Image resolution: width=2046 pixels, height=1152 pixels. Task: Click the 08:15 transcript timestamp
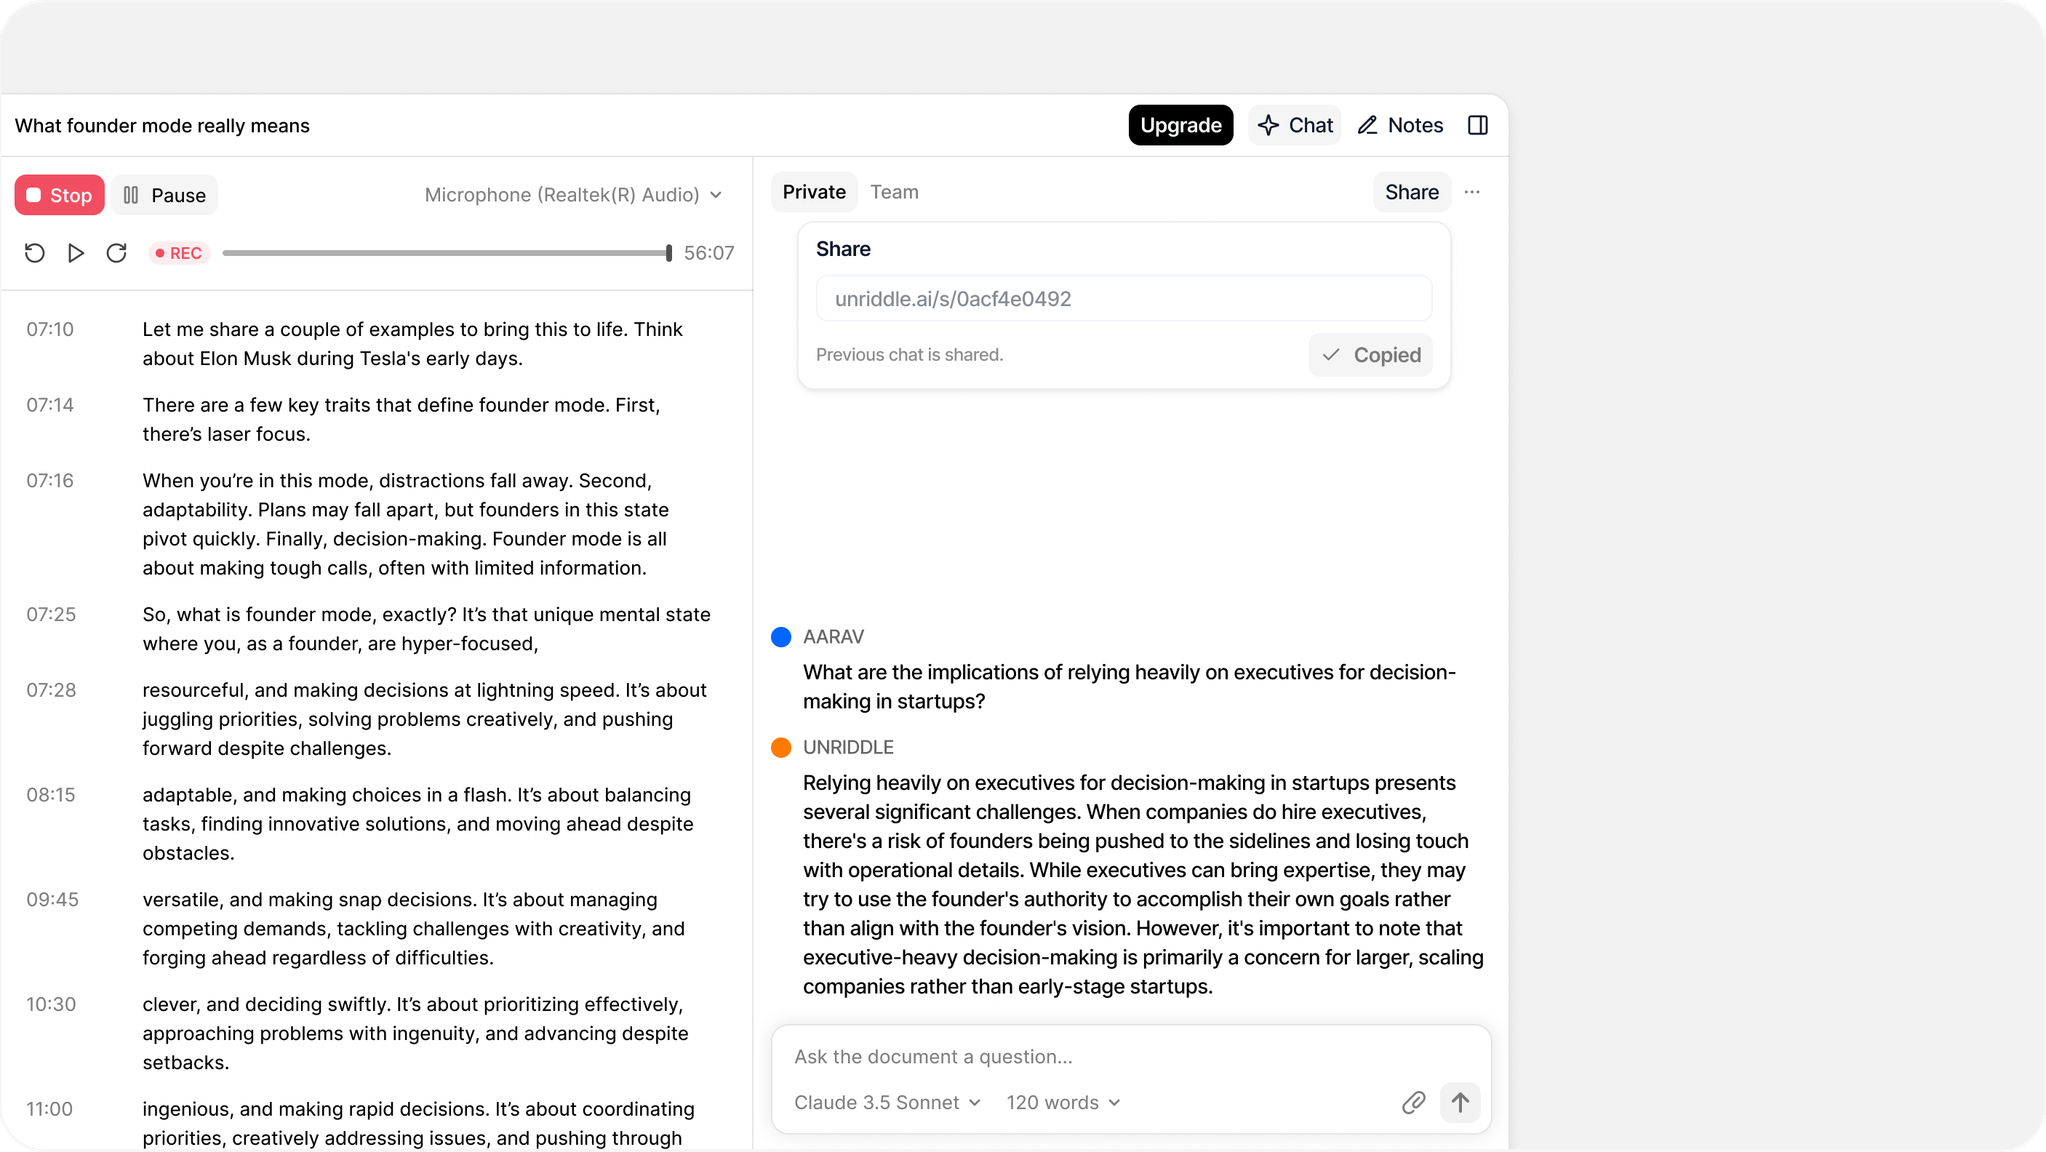tap(51, 795)
